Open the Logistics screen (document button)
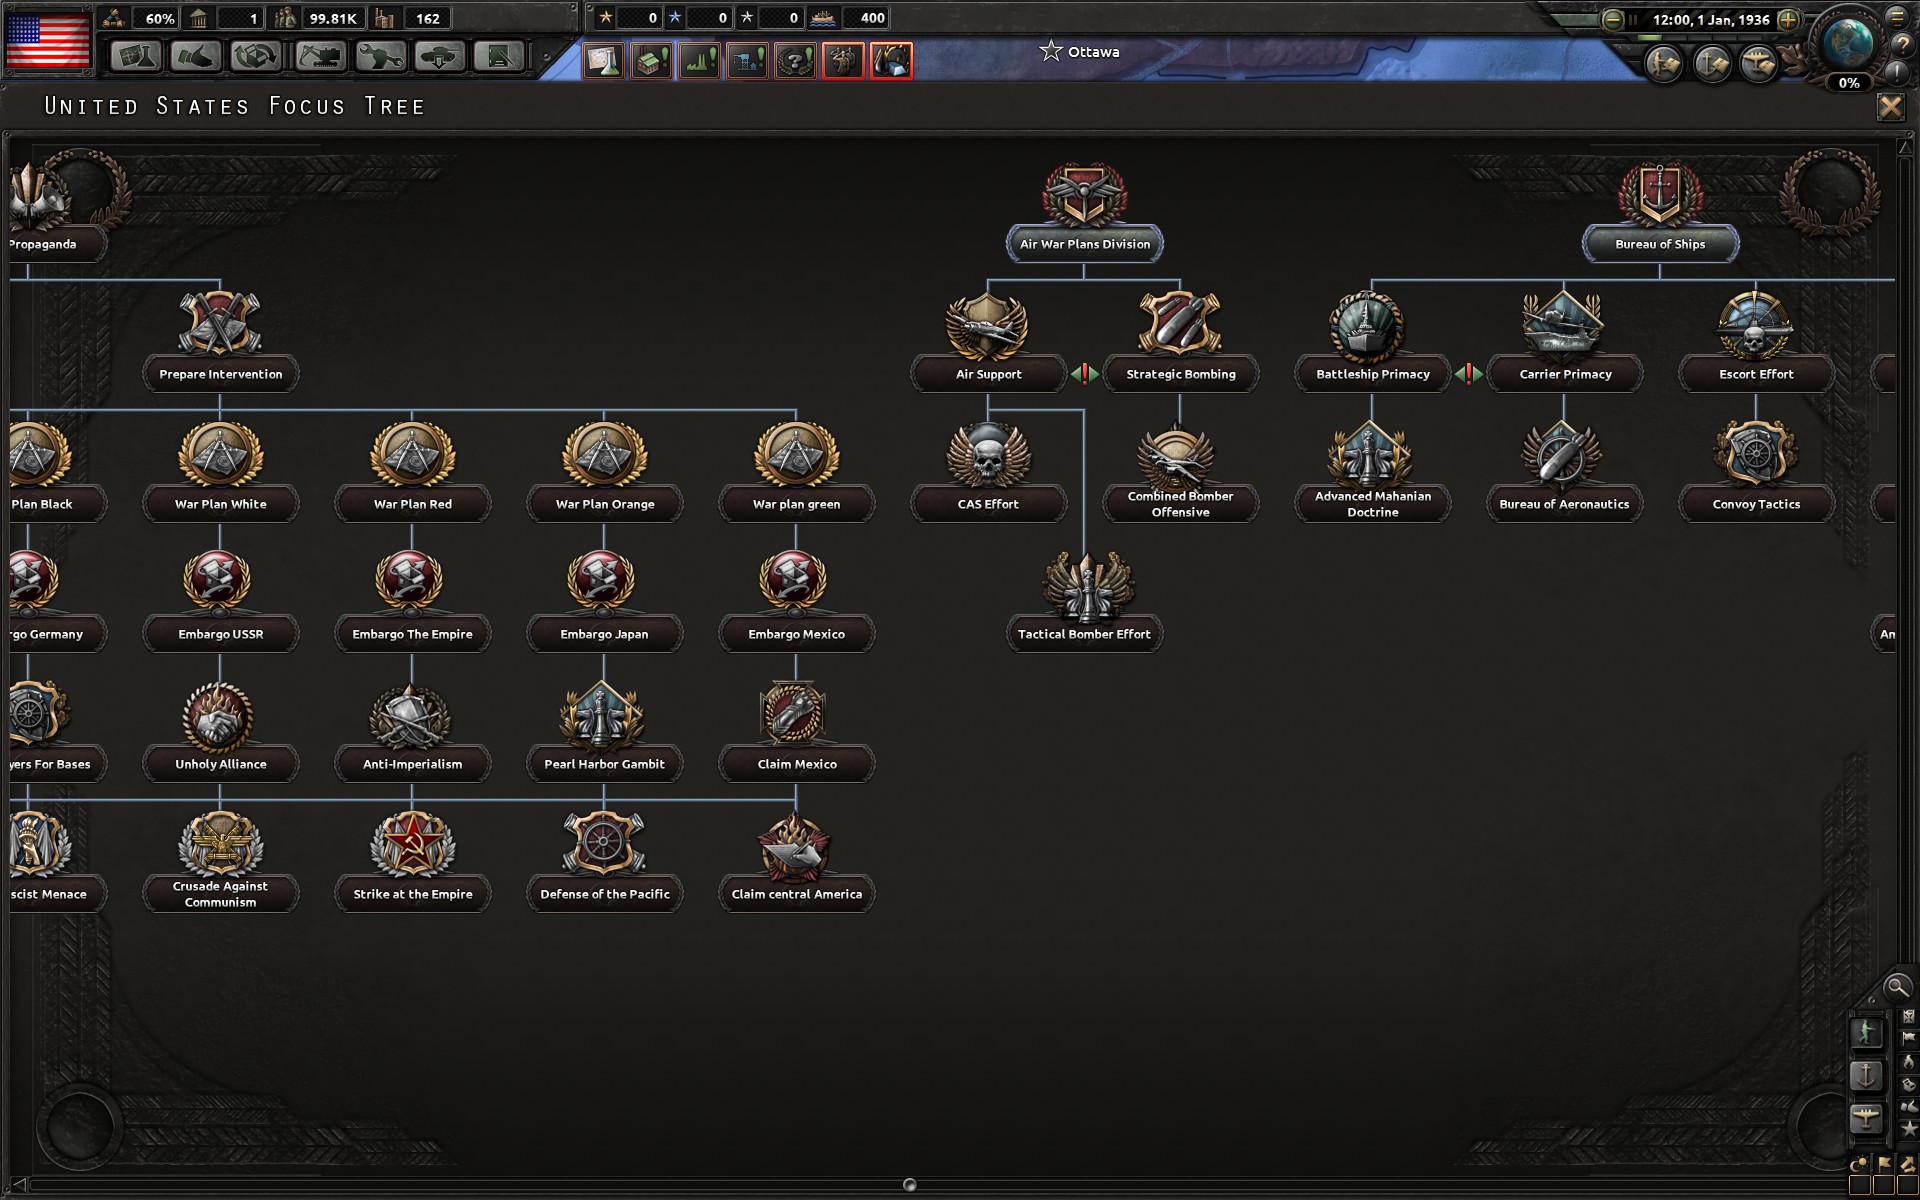Viewport: 1920px width, 1200px height. click(x=499, y=56)
